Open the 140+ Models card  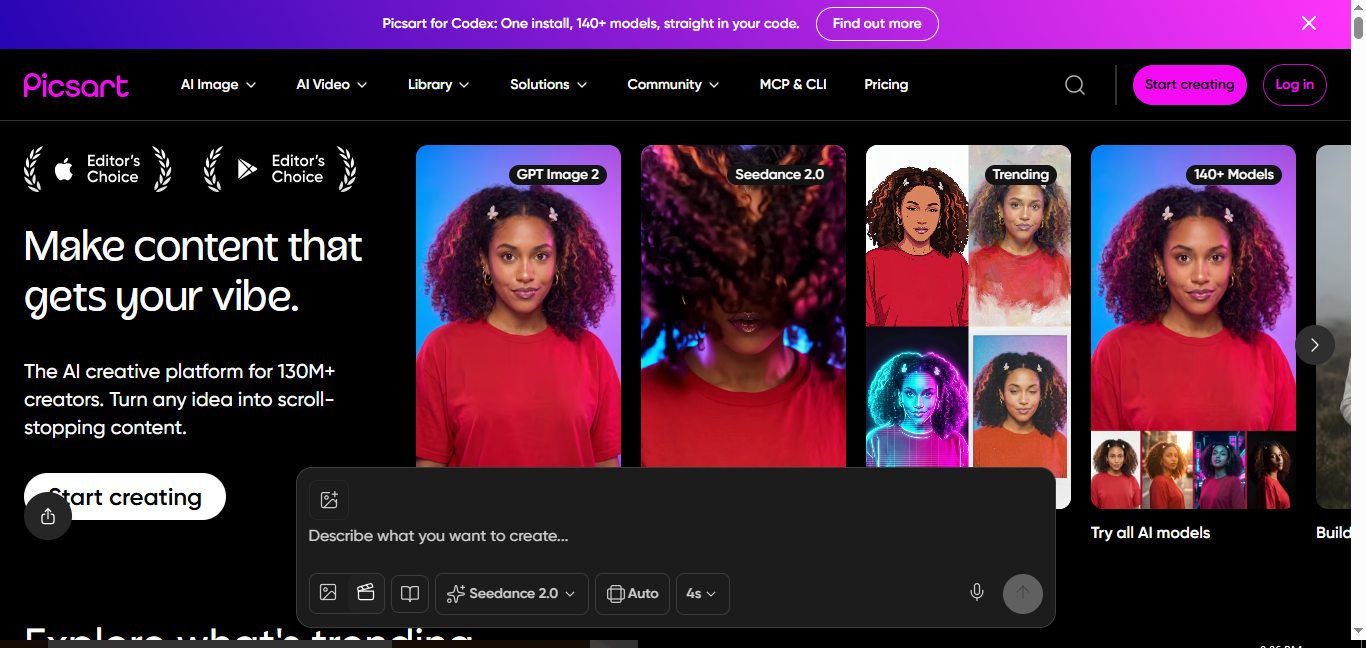pos(1193,327)
